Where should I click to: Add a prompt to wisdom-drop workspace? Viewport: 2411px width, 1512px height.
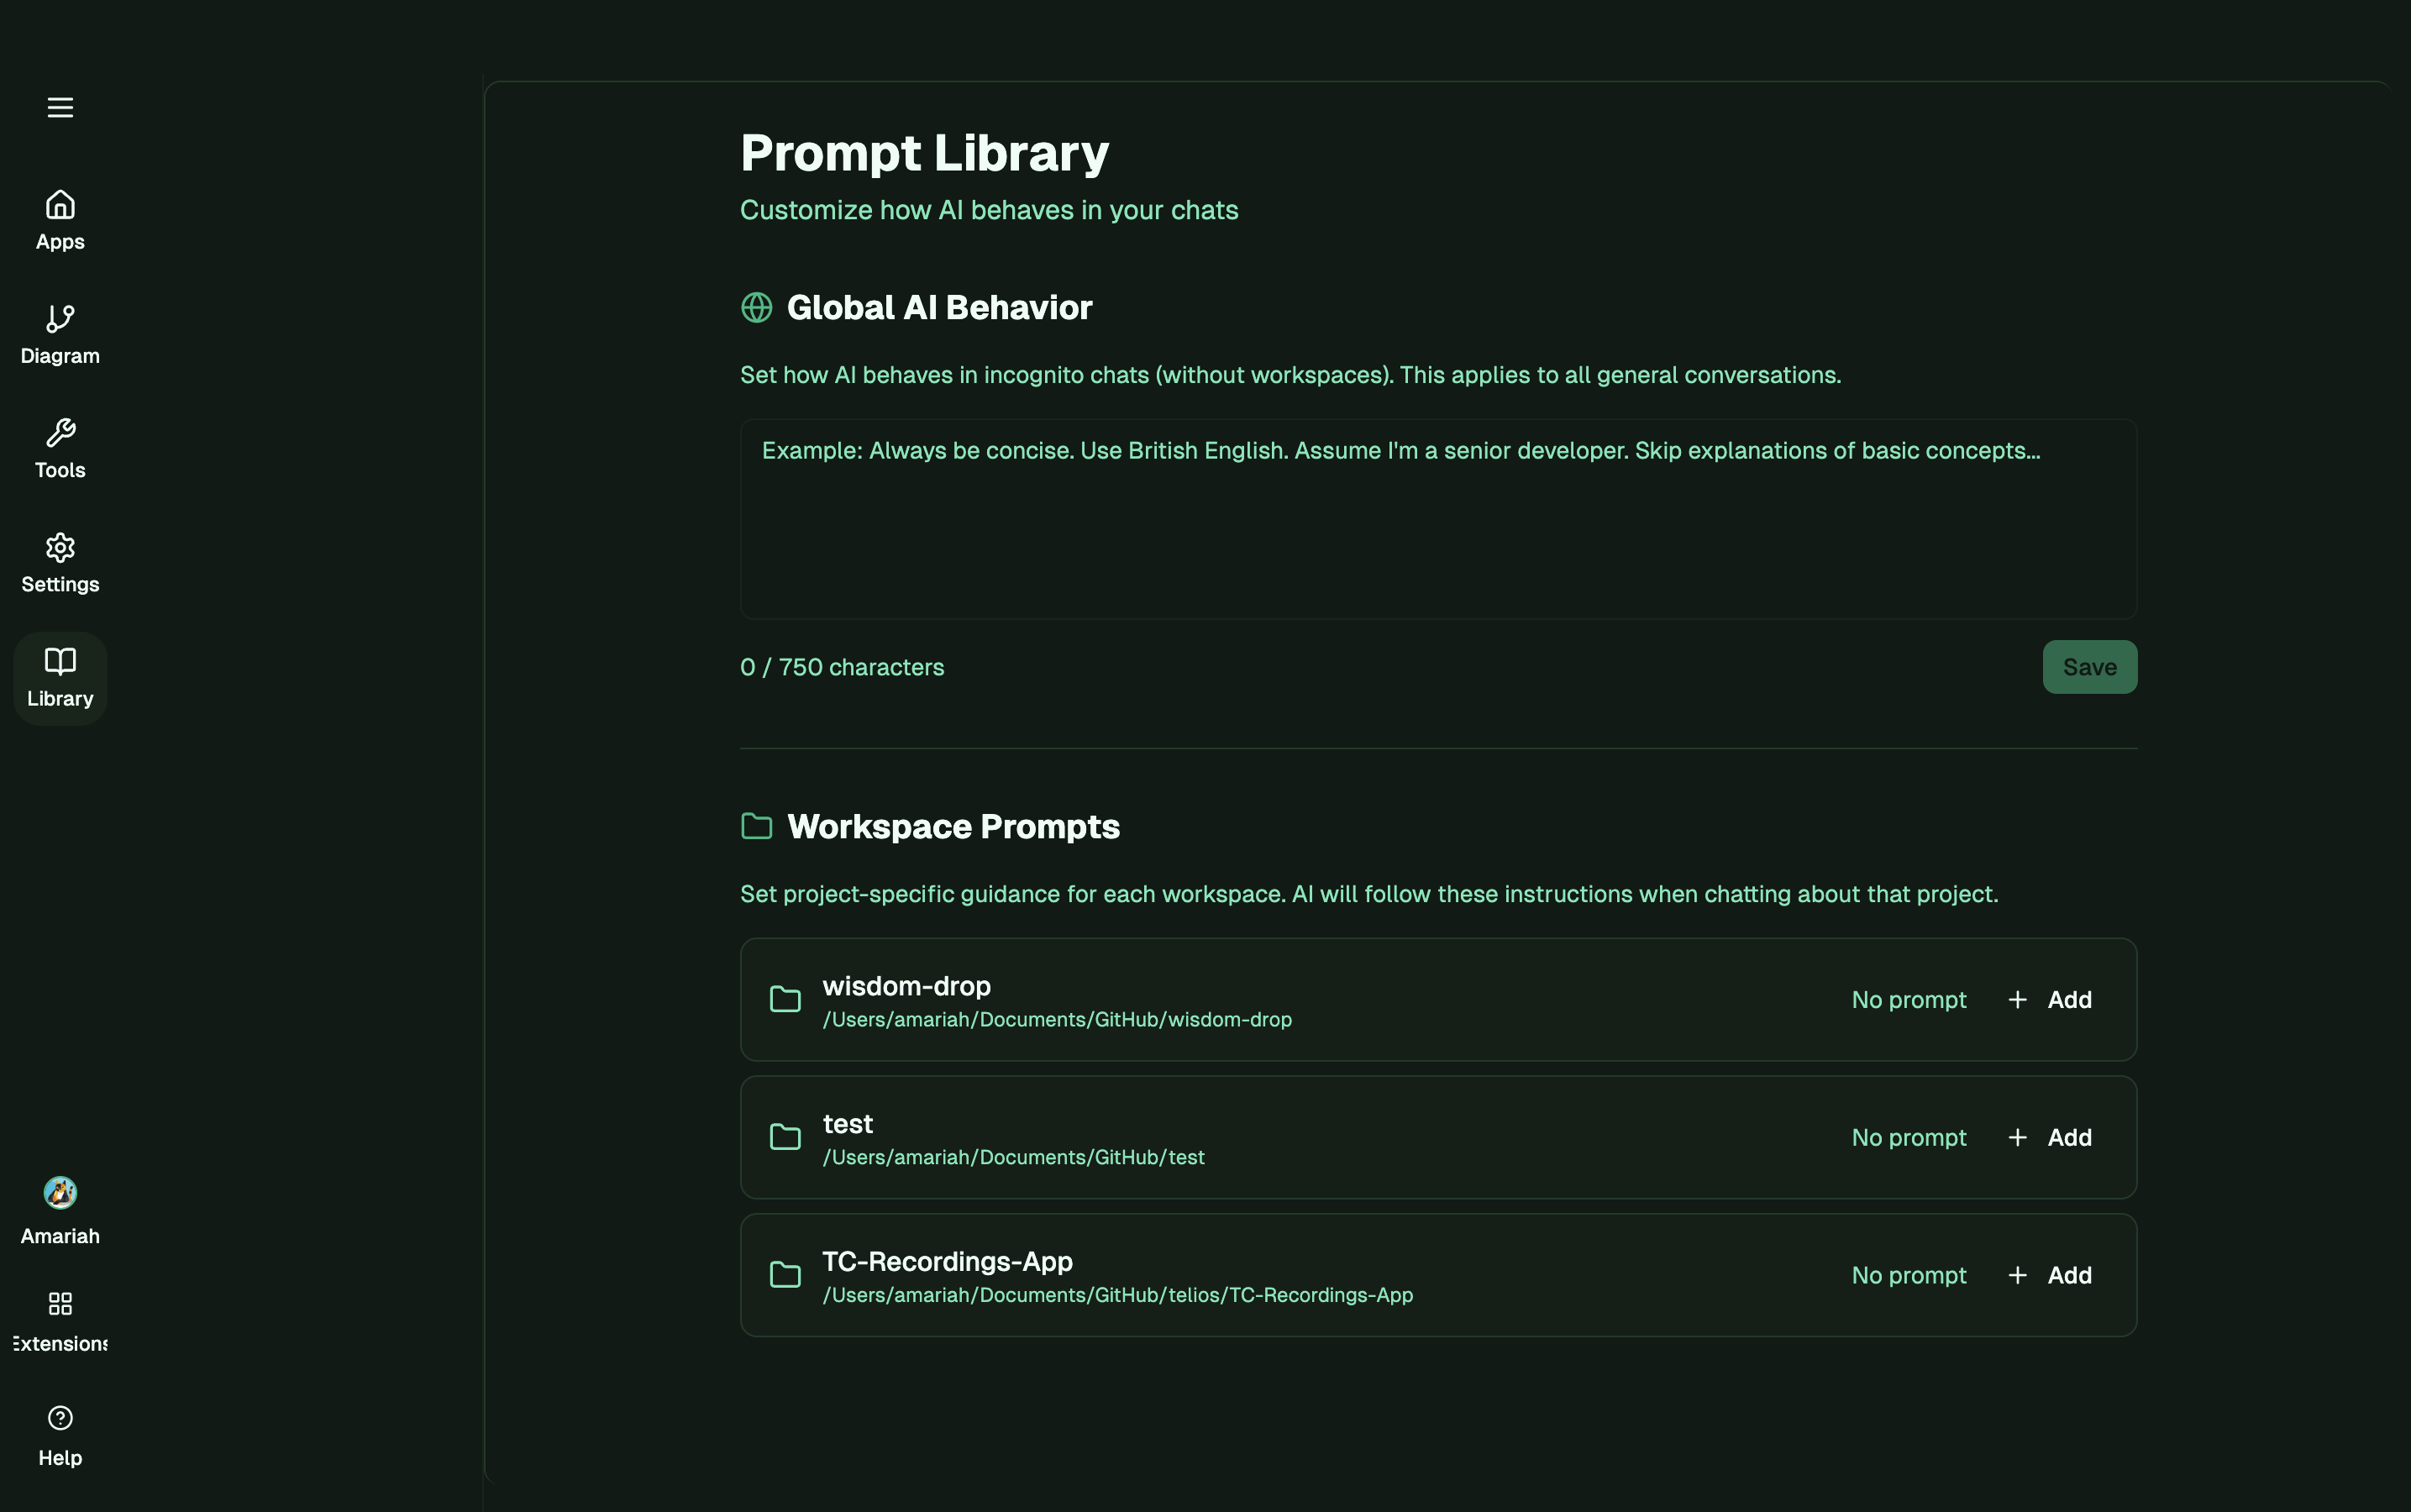coord(2051,999)
